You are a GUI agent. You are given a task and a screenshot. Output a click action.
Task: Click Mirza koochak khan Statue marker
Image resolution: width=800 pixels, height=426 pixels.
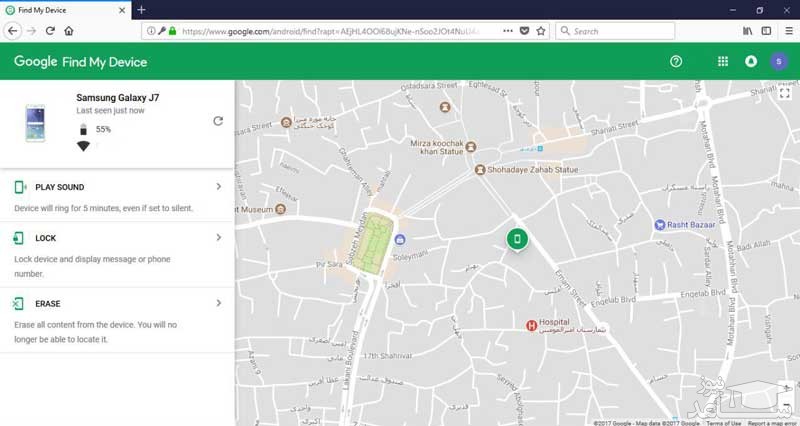[x=471, y=147]
